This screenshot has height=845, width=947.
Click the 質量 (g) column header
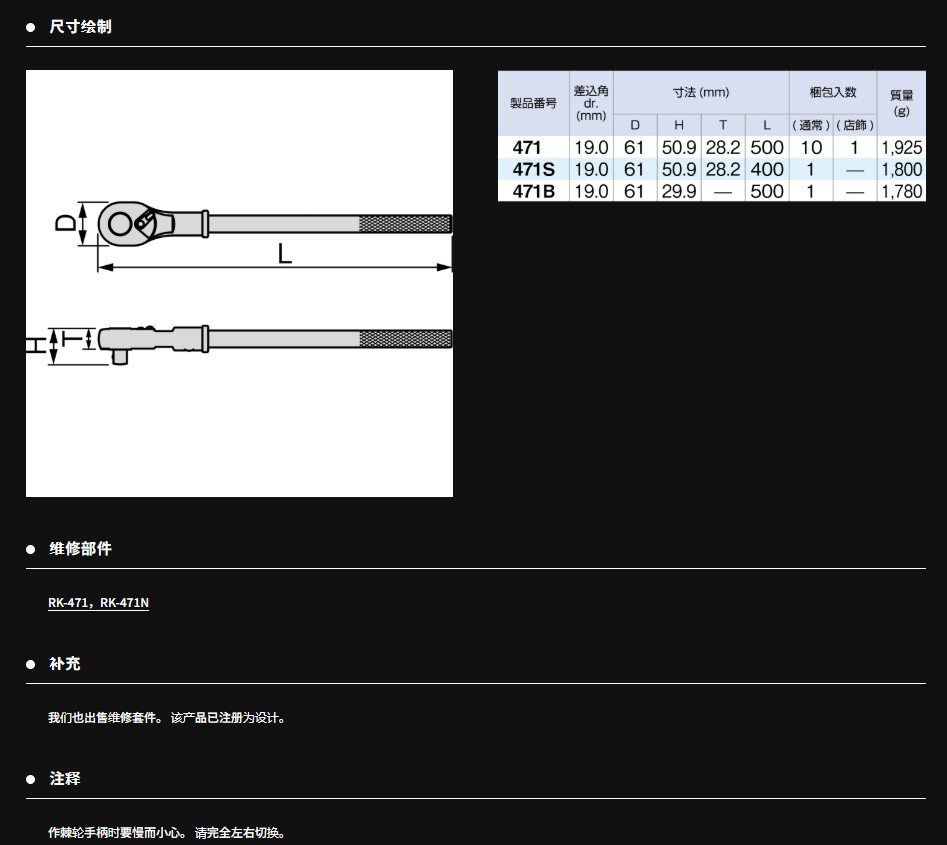pos(901,103)
